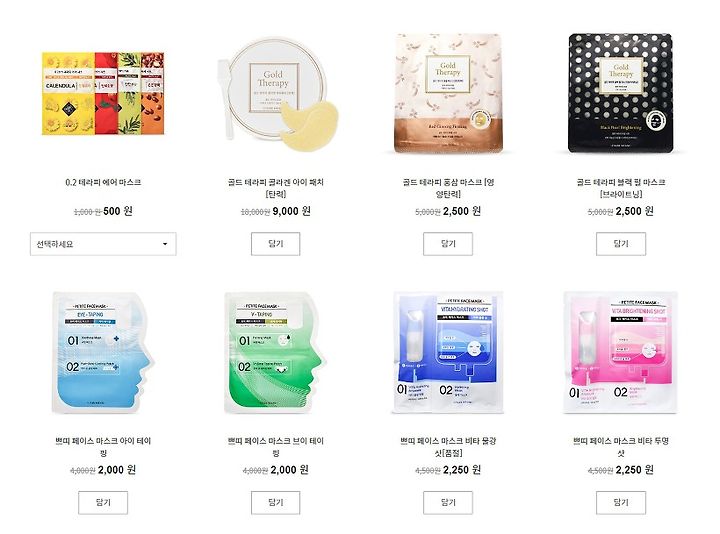Open the 쁘띠 페이스 마스크 비타 투명 샷 link

click(621, 447)
